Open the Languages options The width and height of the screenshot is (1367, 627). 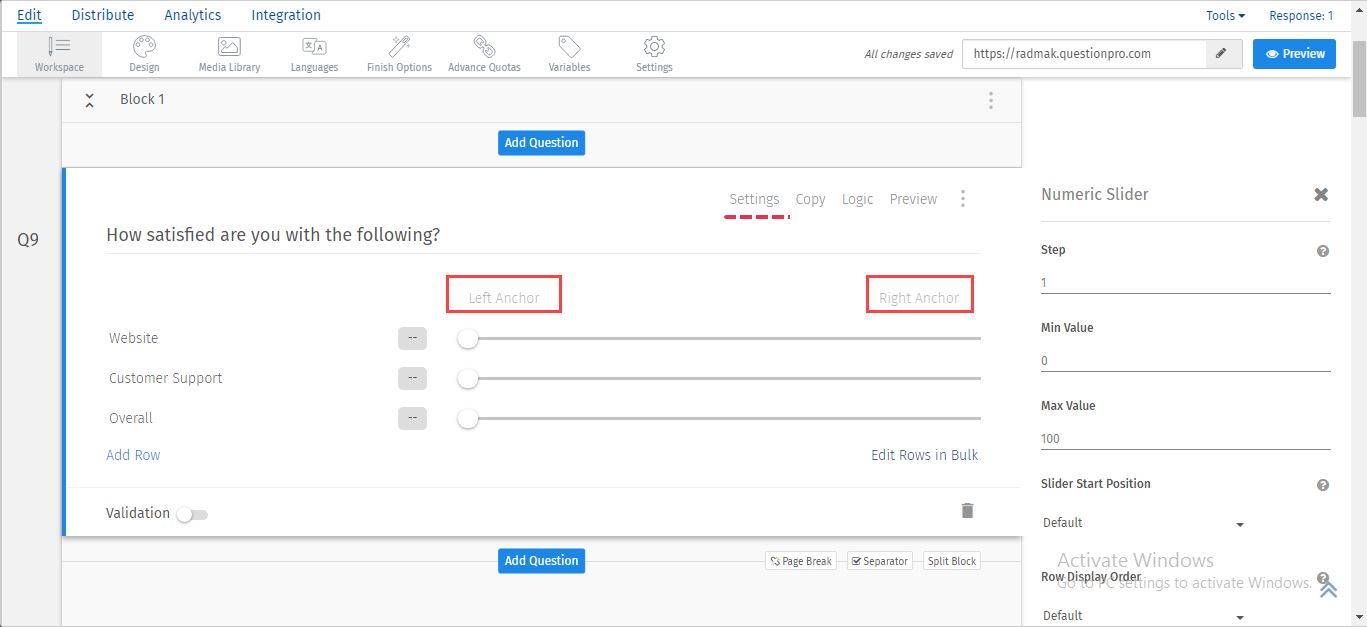pos(314,53)
